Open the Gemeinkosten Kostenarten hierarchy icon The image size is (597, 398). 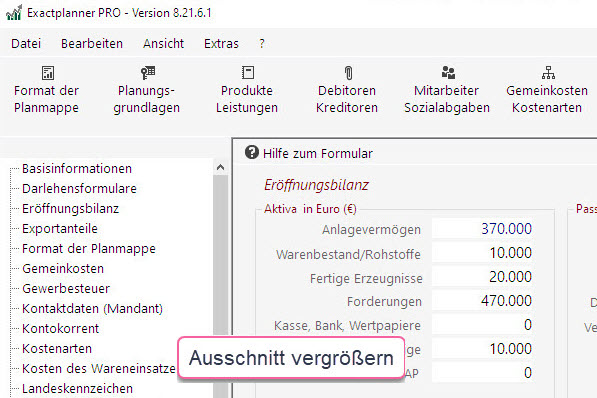(x=548, y=72)
